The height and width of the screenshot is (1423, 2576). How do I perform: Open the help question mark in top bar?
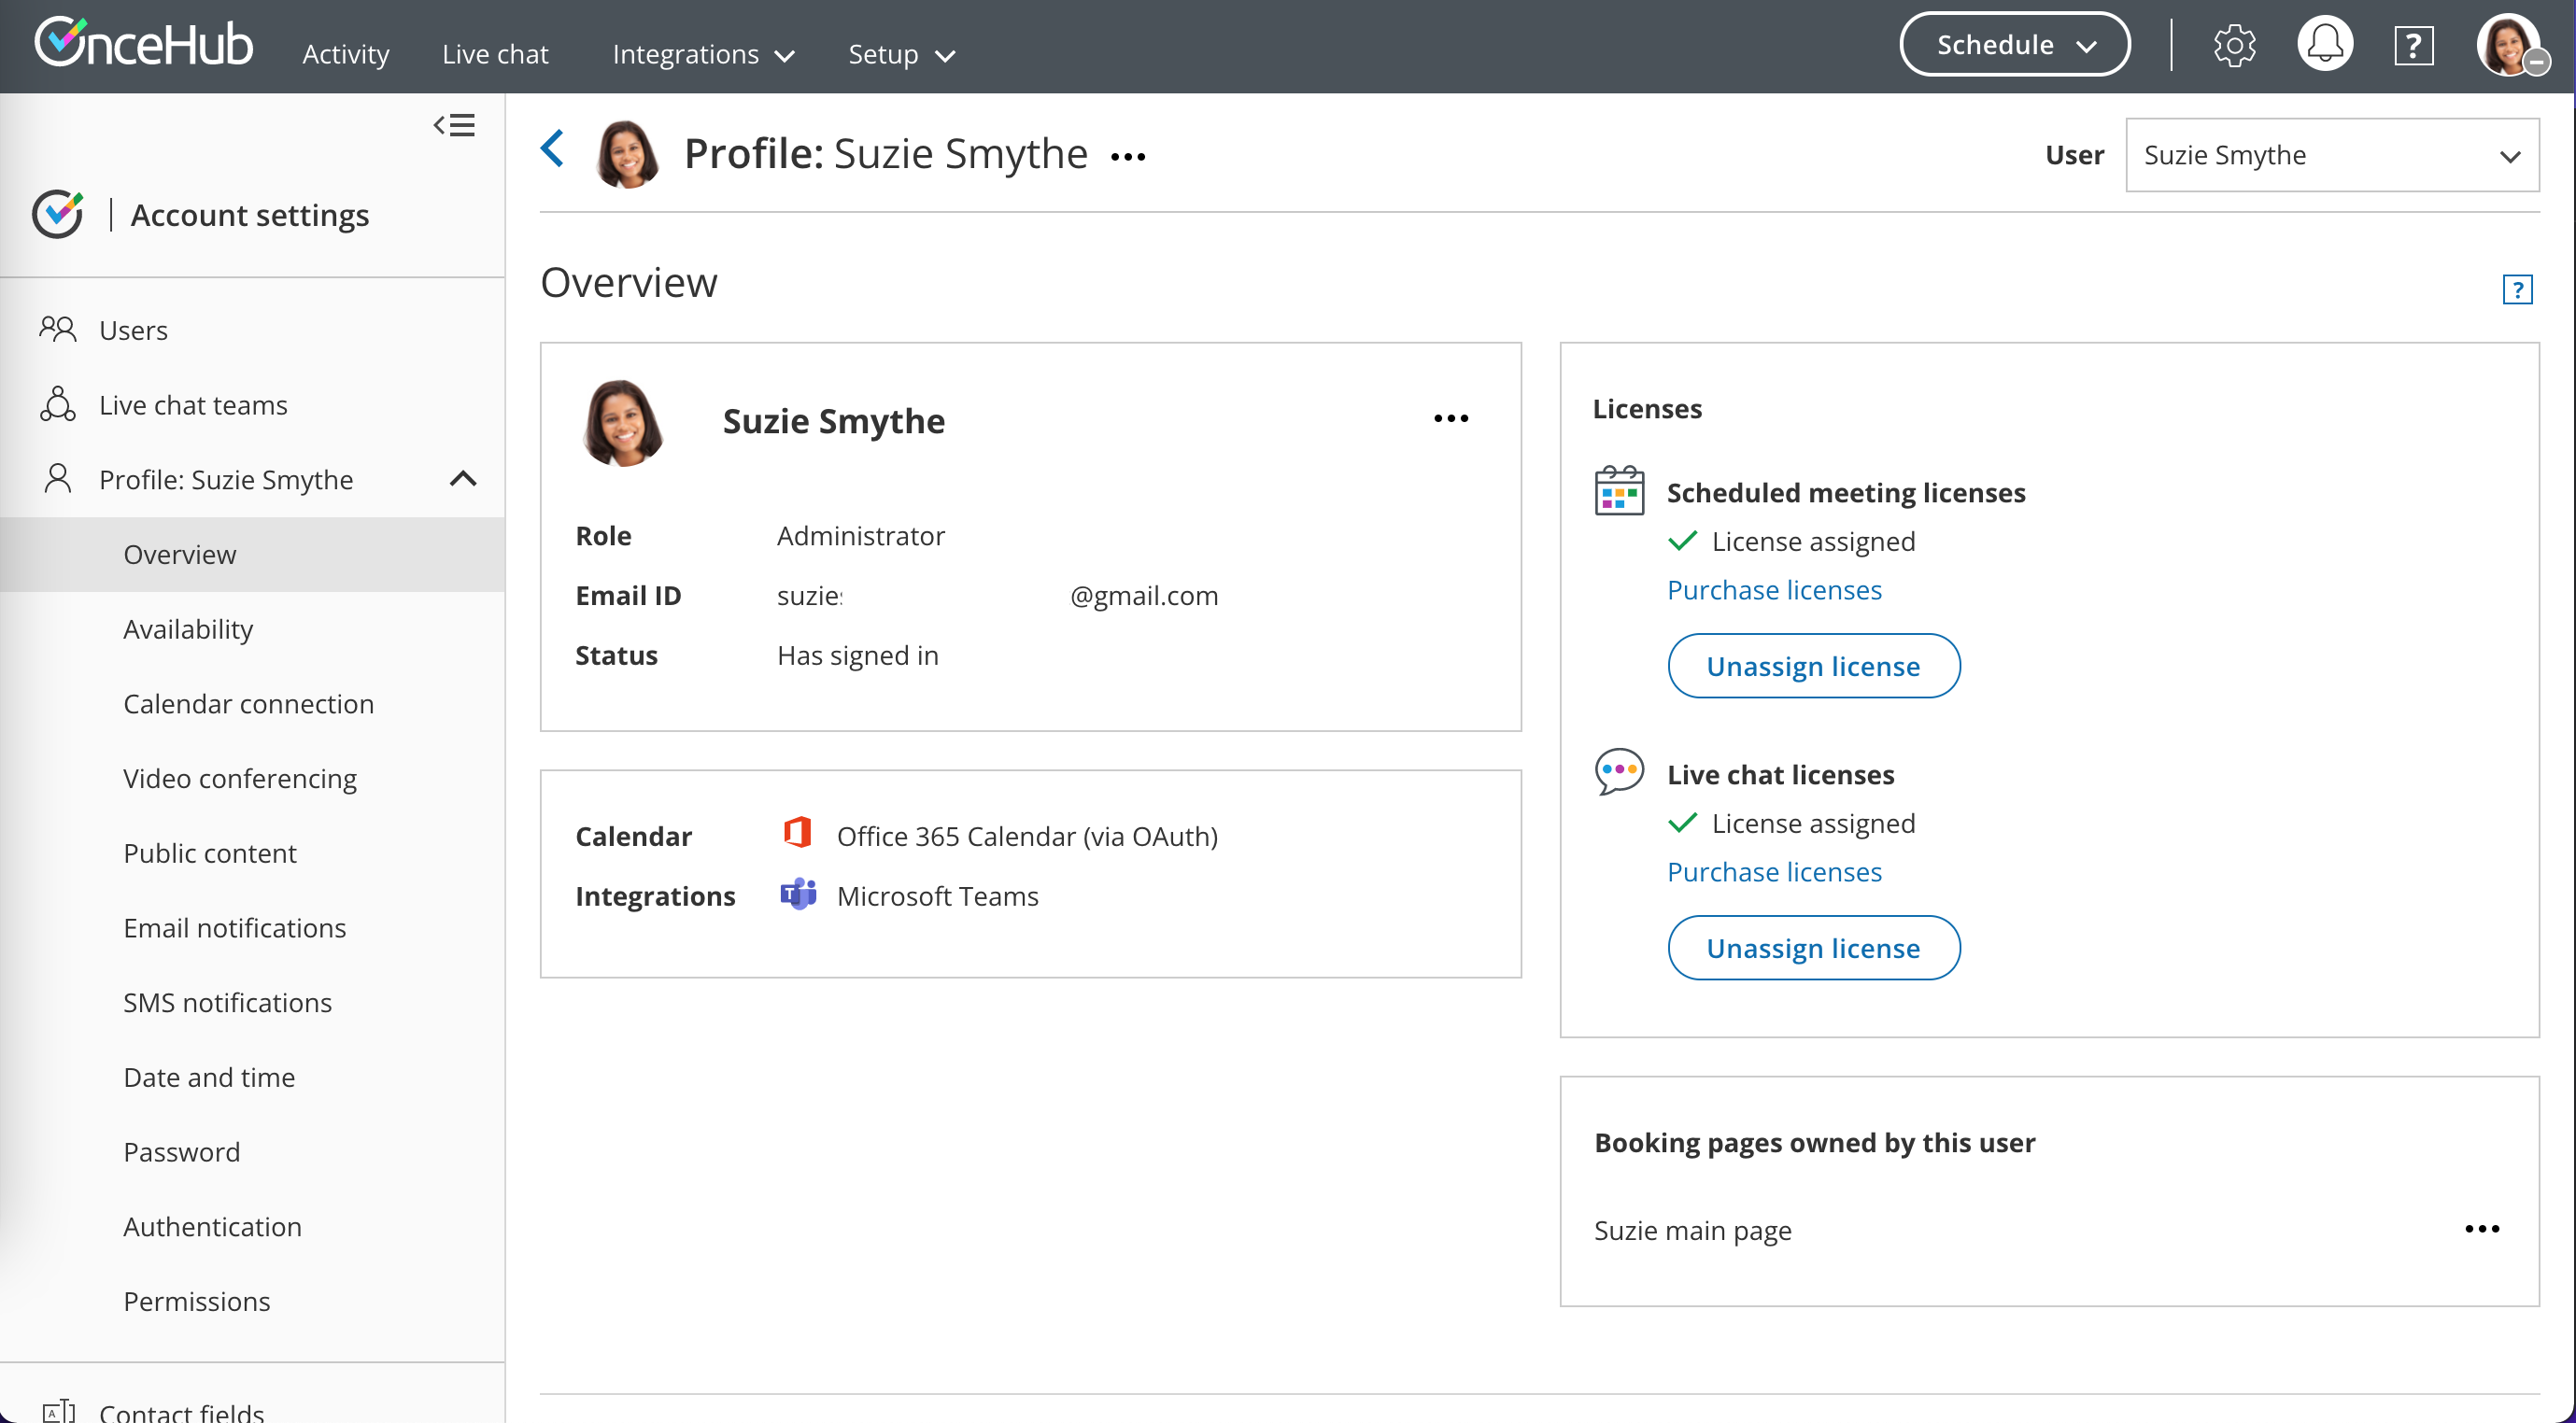pyautogui.click(x=2413, y=46)
